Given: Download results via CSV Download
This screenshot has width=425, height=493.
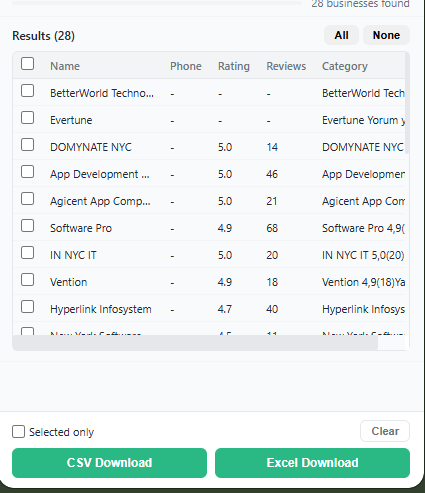Looking at the screenshot, I should click(x=109, y=463).
